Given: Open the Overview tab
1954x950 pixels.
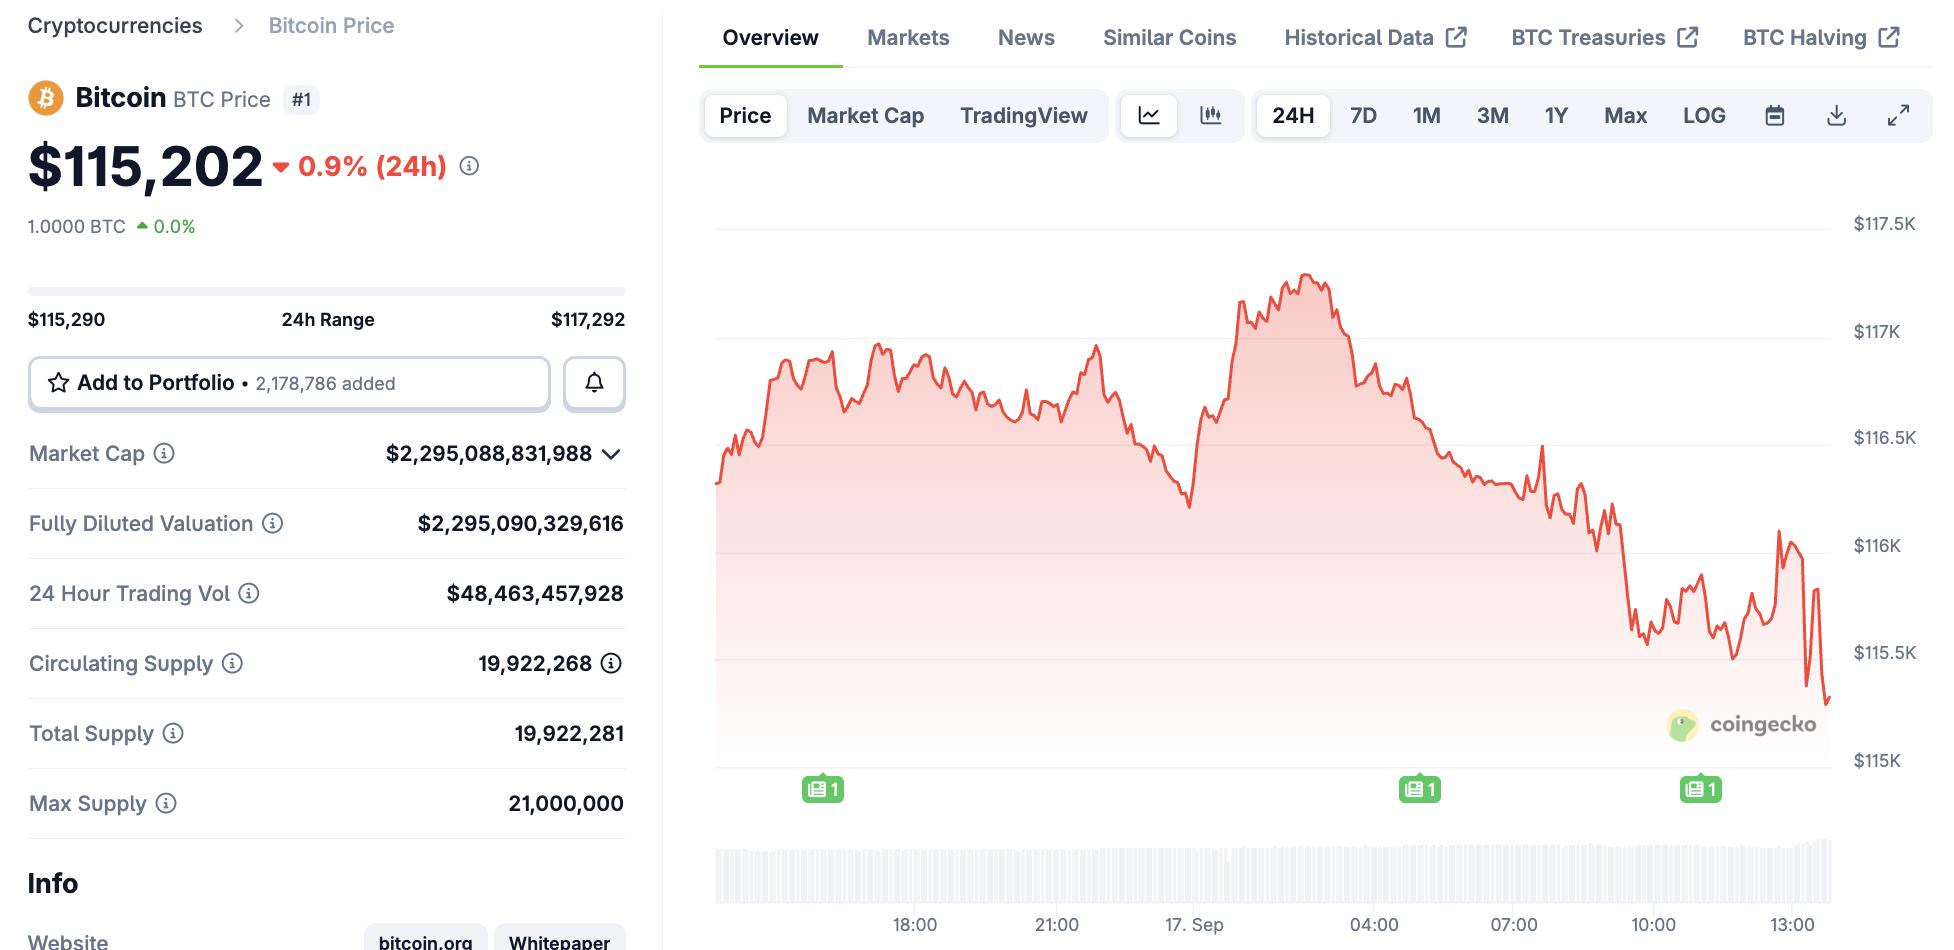Looking at the screenshot, I should click(x=770, y=38).
